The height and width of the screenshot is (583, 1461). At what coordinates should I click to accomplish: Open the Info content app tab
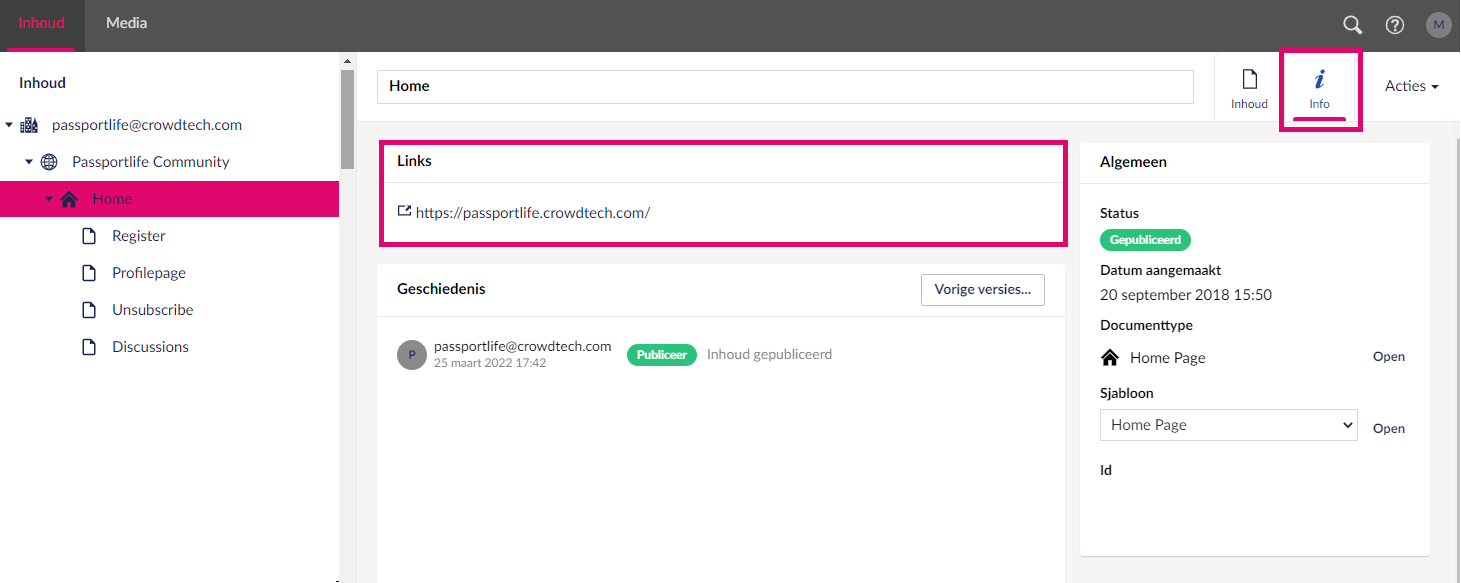tap(1320, 88)
